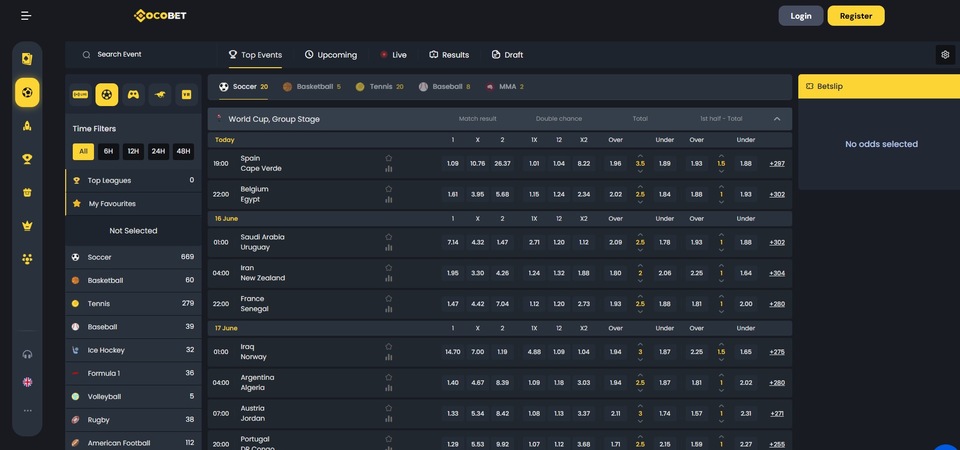The height and width of the screenshot is (450, 960).
Task: Select the soccer ball sports icon in sidebar
Action: (x=27, y=92)
